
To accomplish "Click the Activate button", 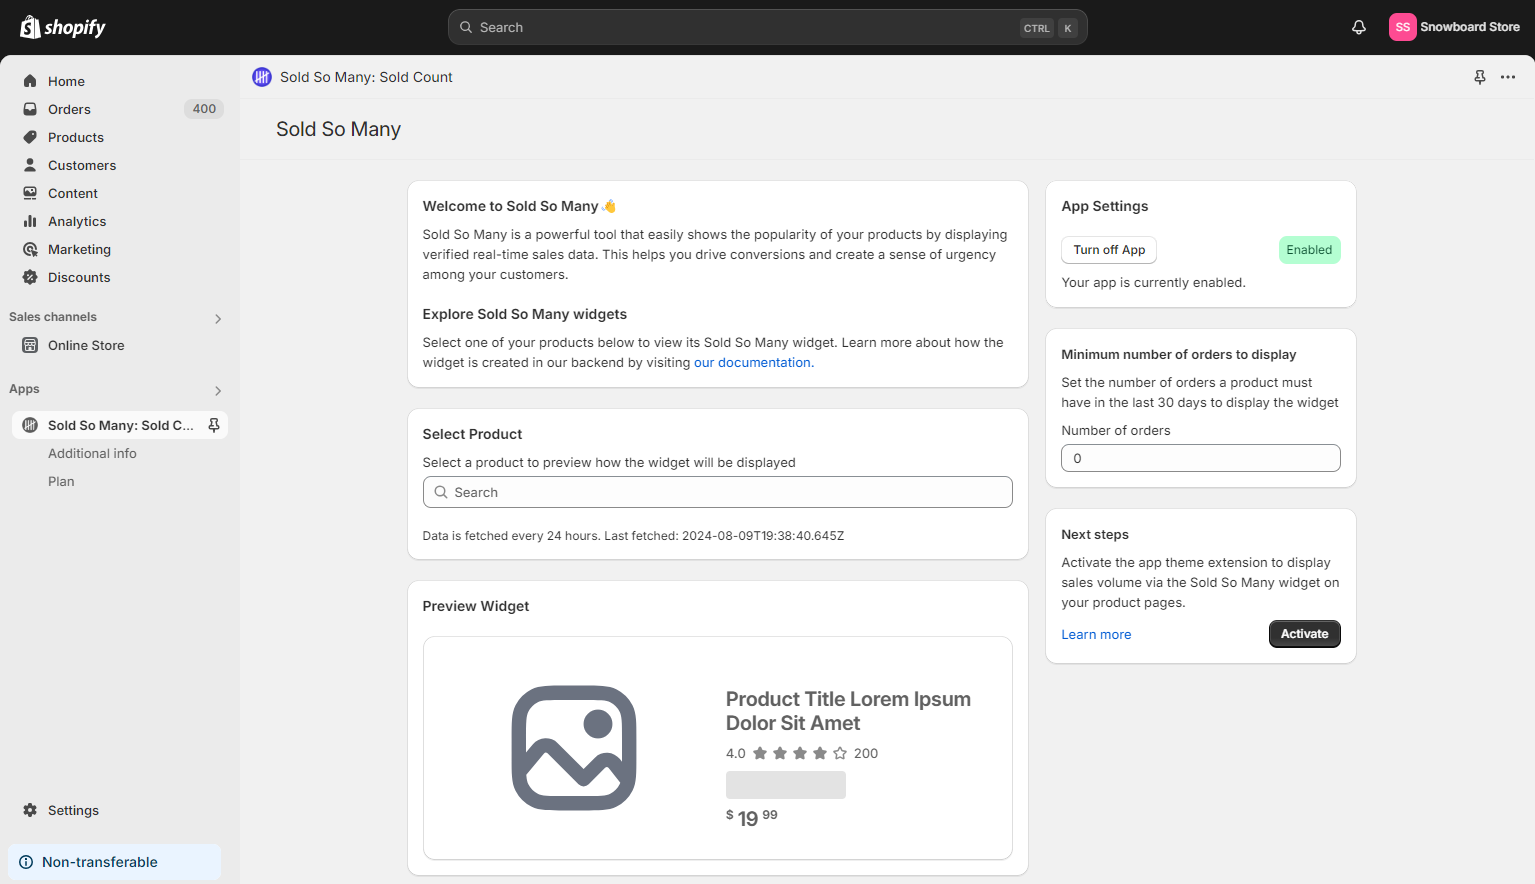I will 1304,634.
